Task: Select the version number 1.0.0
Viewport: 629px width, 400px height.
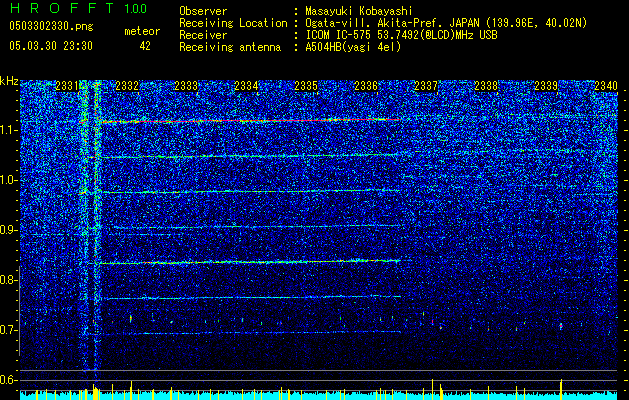Action: tap(135, 8)
